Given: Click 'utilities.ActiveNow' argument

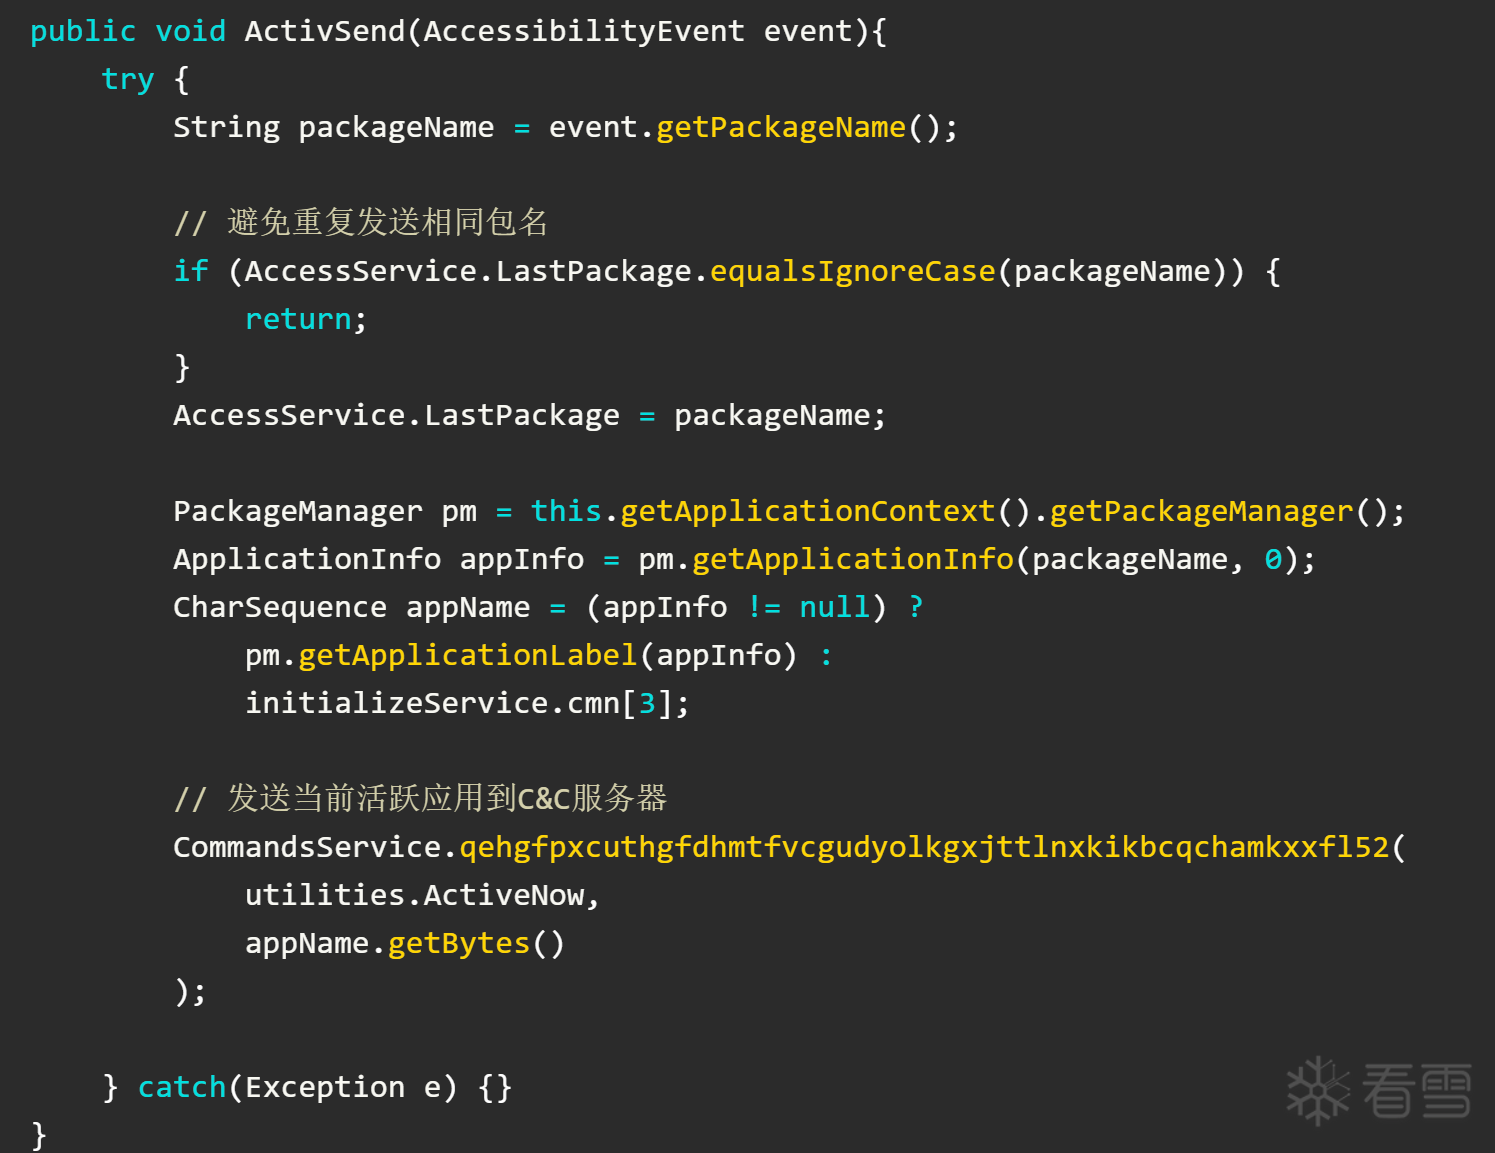Looking at the screenshot, I should 415,895.
